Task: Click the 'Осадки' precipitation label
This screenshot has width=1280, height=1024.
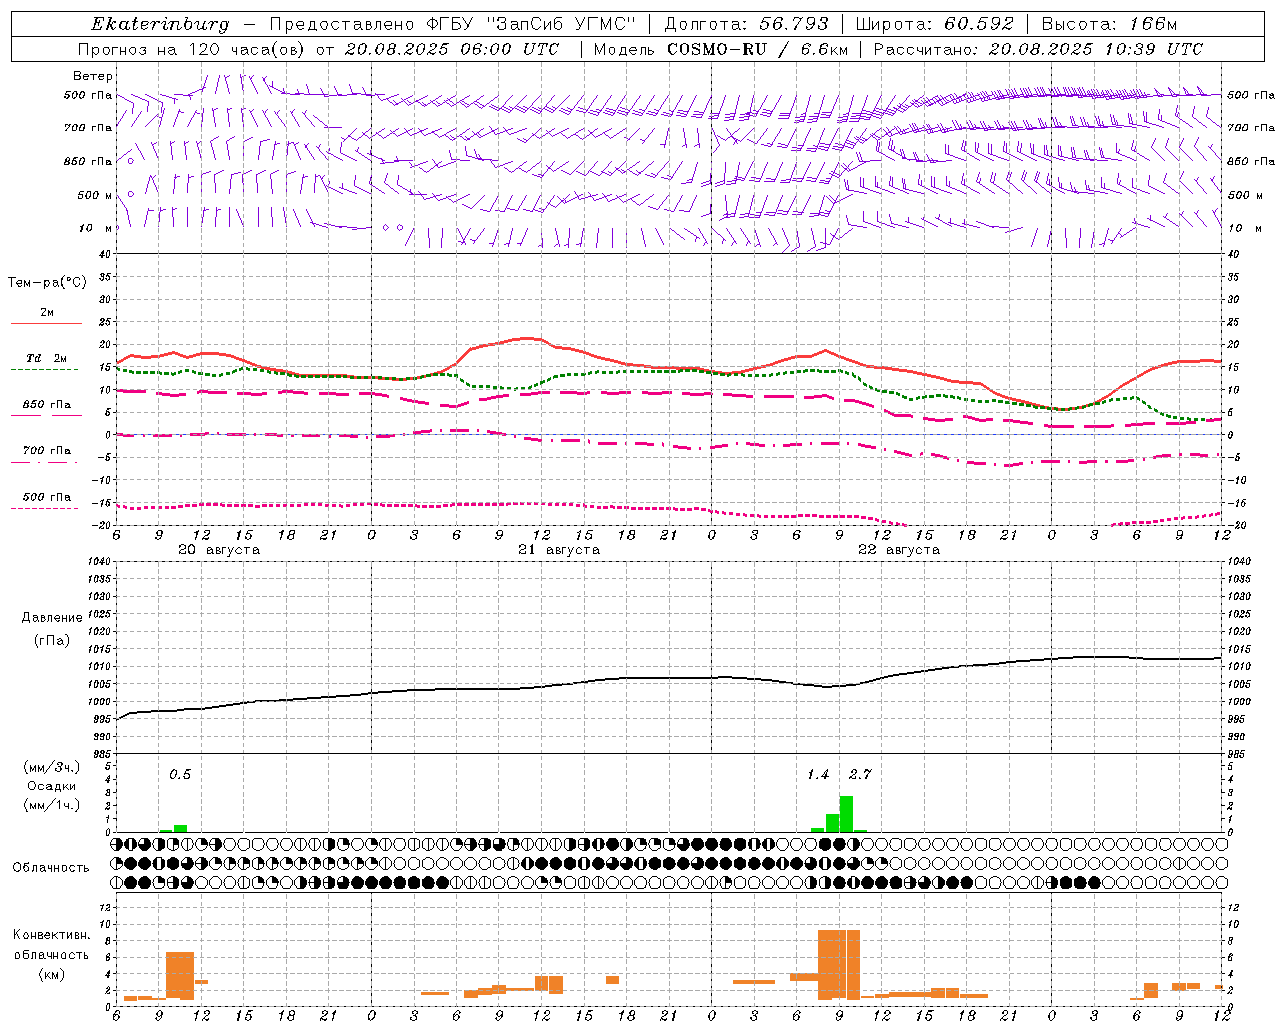Action: [x=51, y=786]
